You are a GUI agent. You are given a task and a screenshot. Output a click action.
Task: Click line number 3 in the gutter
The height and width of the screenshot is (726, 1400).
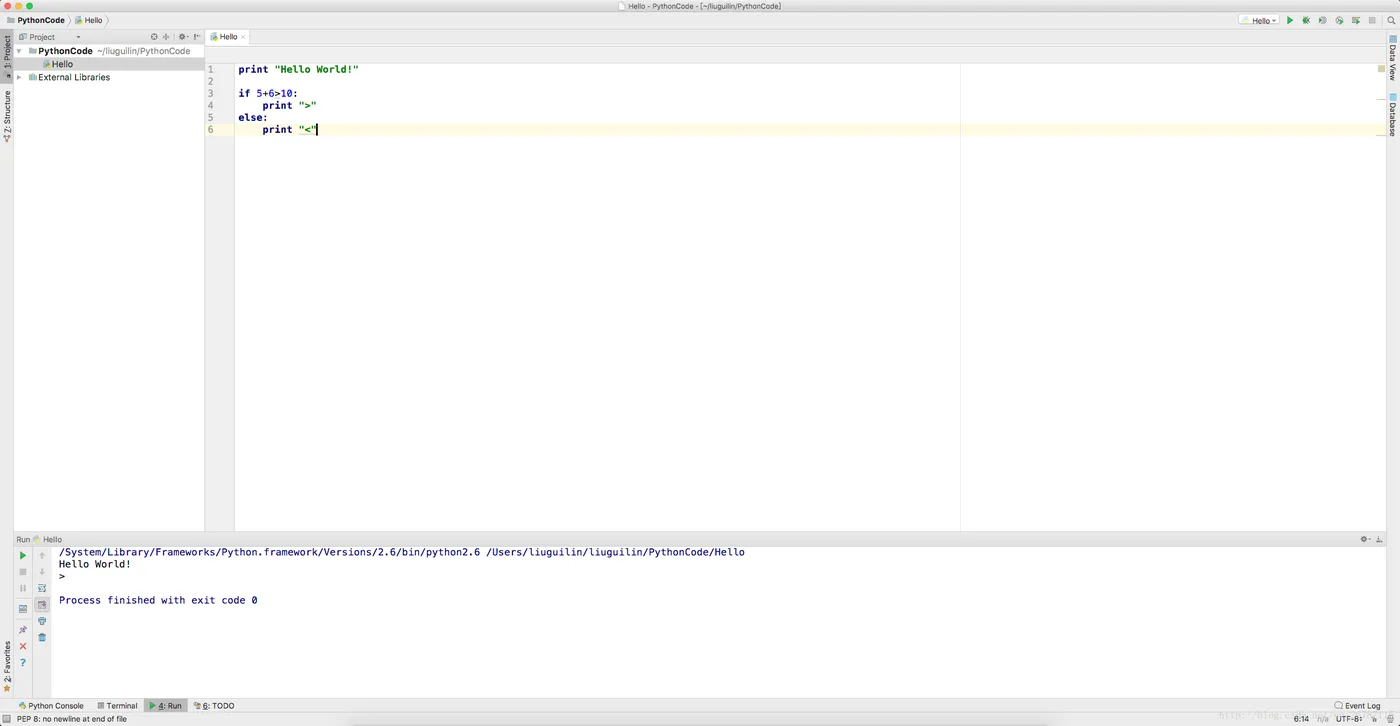click(x=210, y=93)
